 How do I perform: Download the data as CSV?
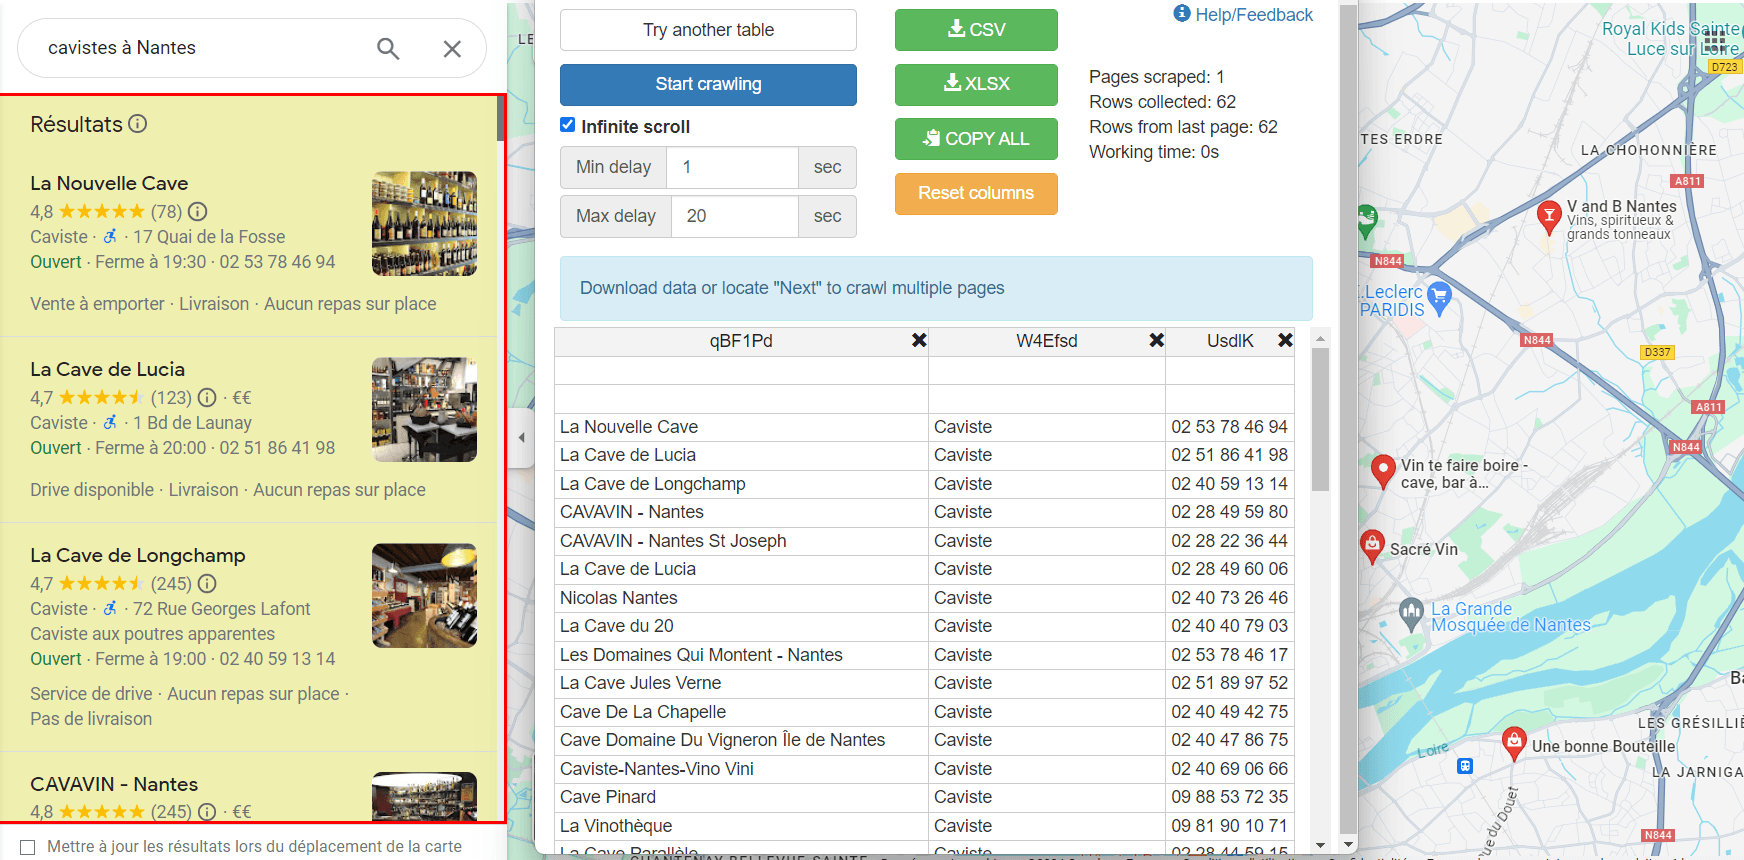coord(975,30)
